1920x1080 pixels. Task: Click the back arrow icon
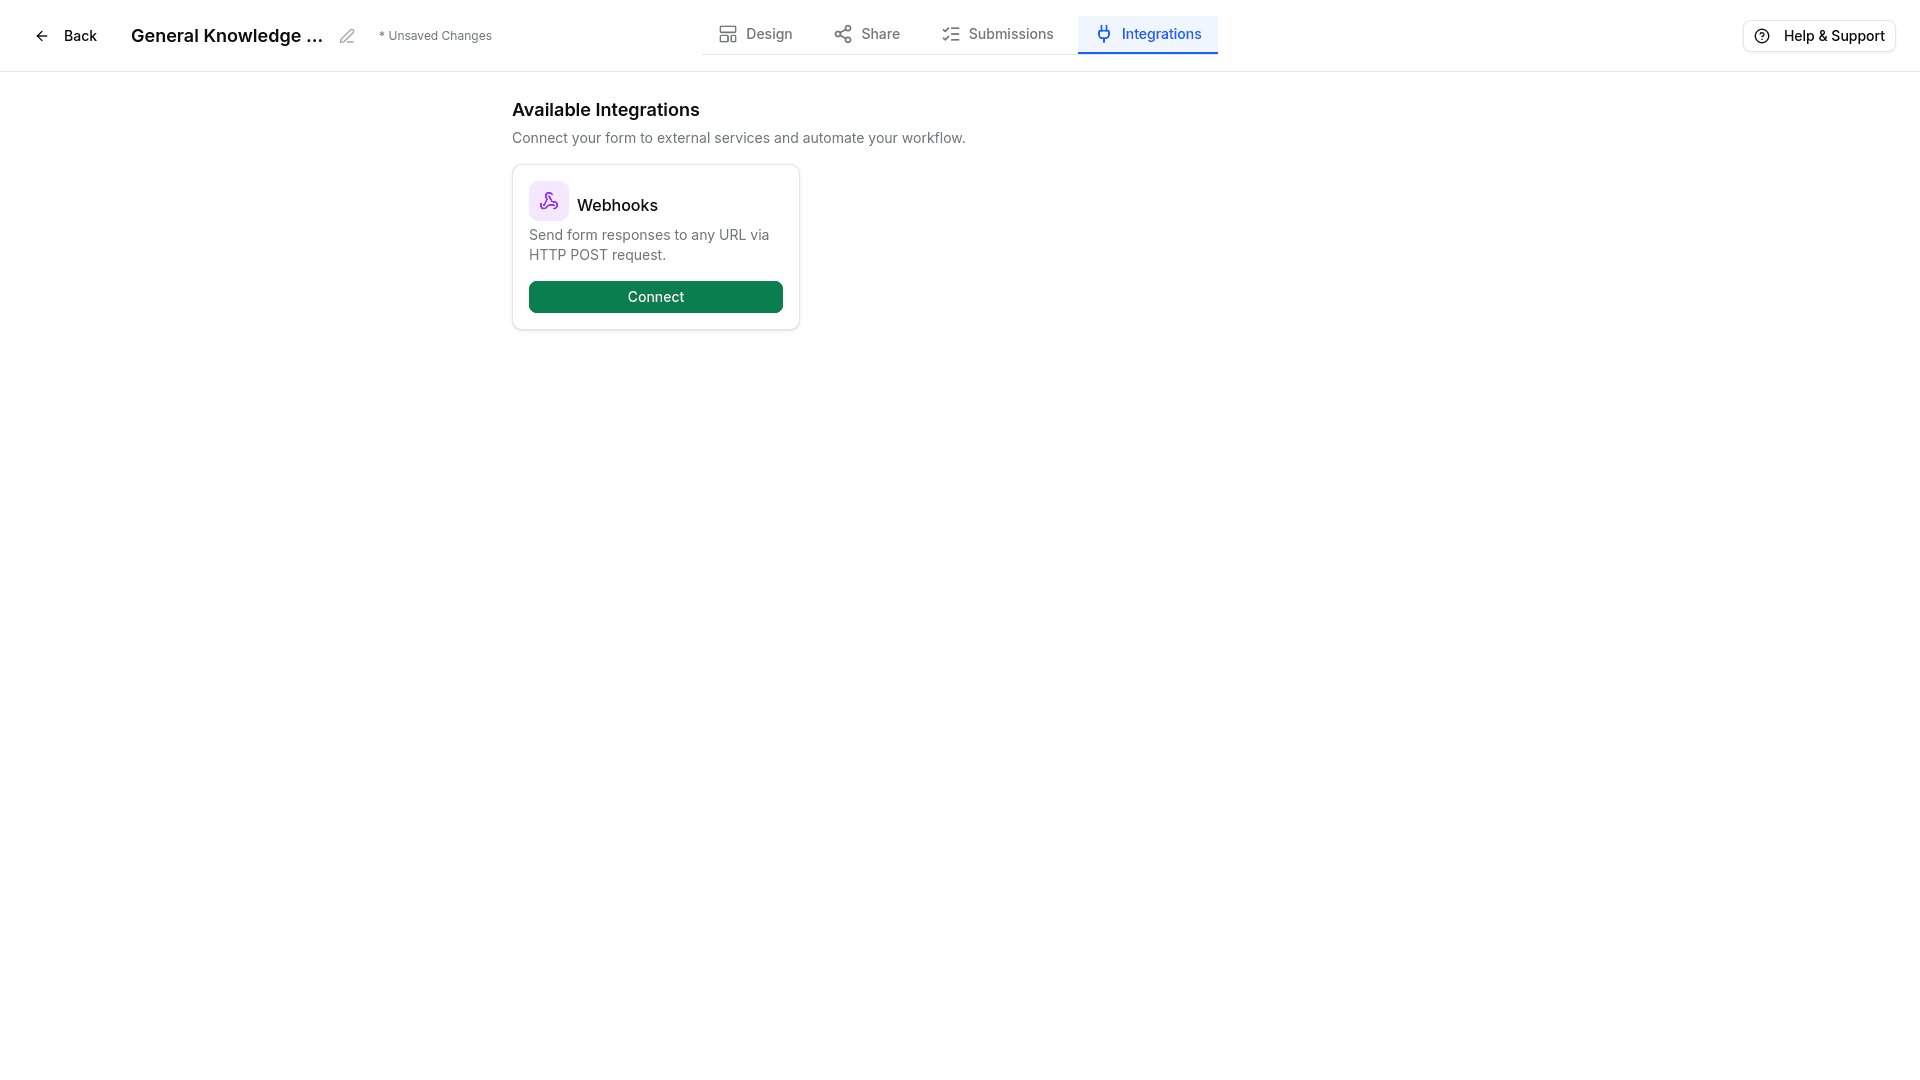(42, 35)
